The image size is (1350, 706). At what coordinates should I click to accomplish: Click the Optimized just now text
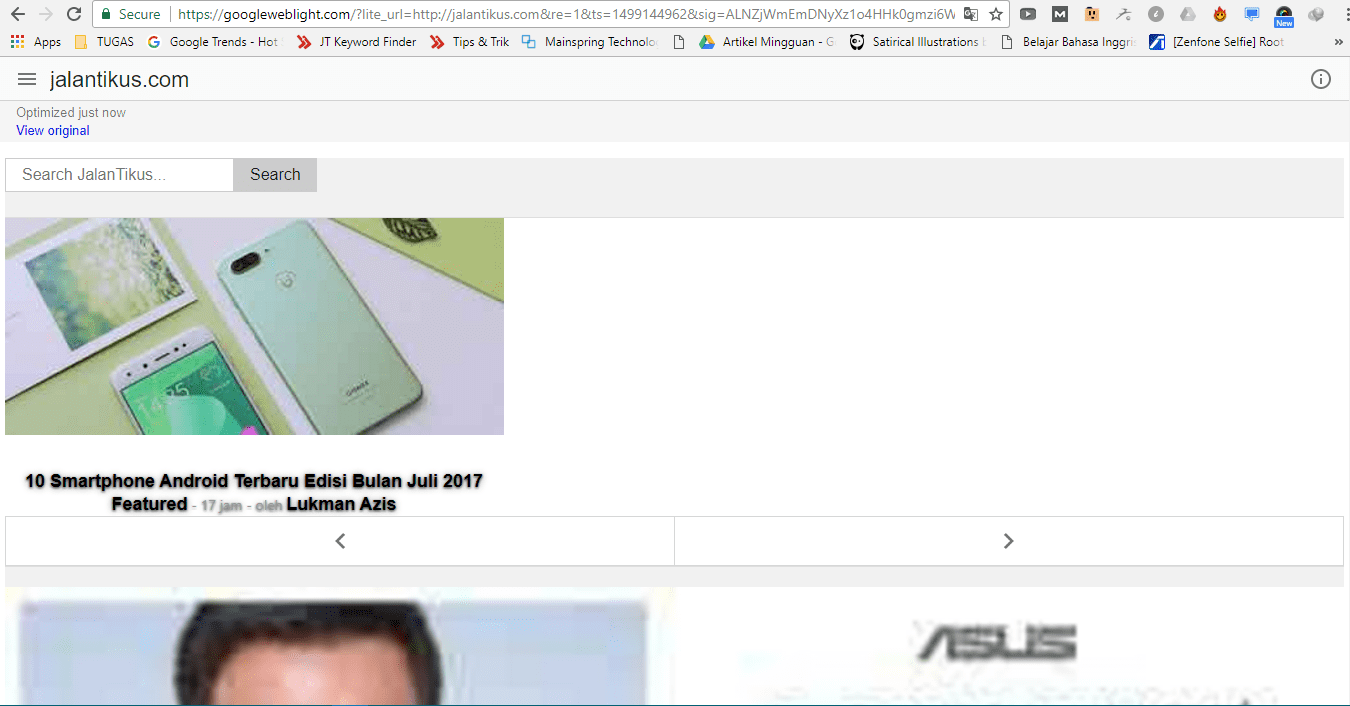71,113
